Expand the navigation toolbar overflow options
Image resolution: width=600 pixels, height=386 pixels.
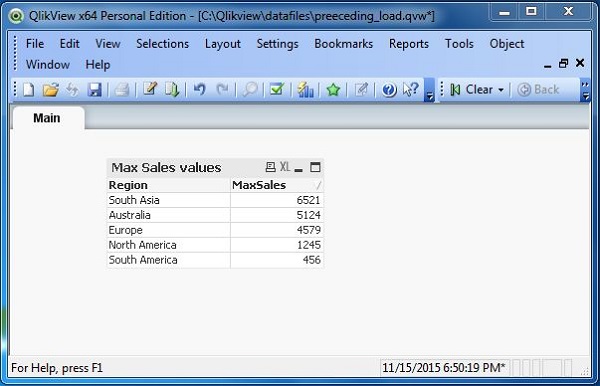pyautogui.click(x=585, y=90)
